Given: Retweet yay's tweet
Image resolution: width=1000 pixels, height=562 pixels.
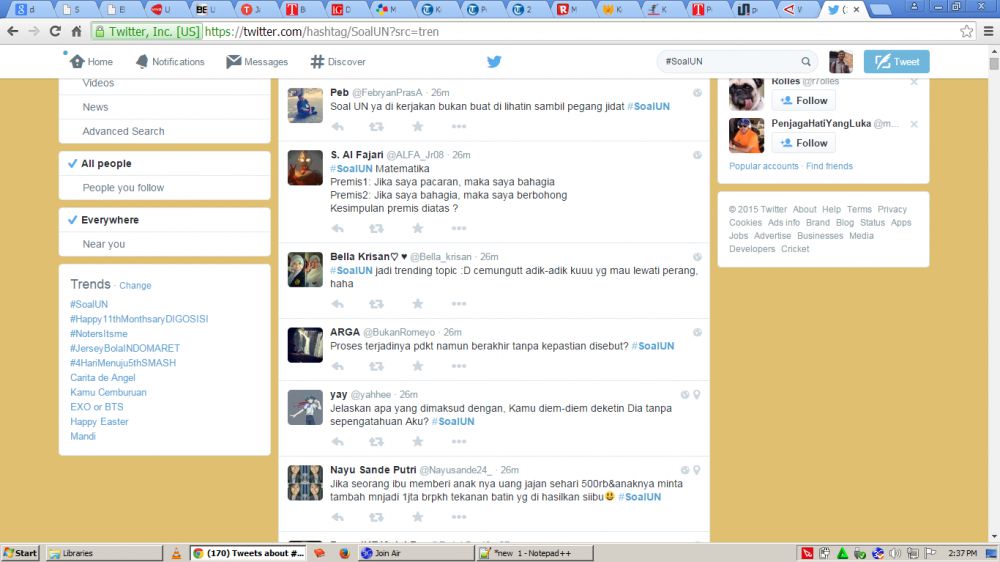Looking at the screenshot, I should [x=376, y=441].
